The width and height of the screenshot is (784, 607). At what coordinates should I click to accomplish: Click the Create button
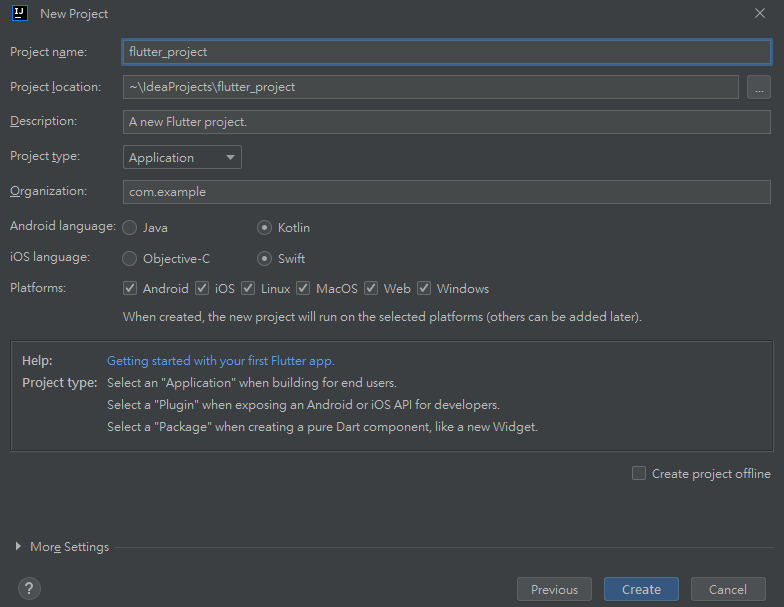[x=641, y=589]
